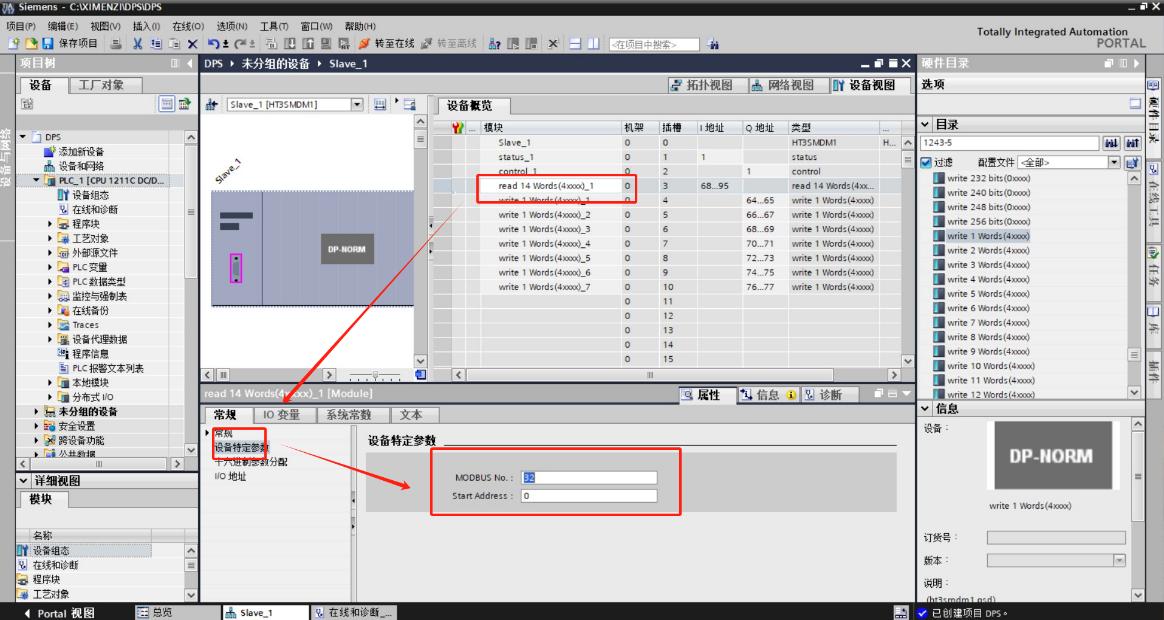This screenshot has width=1164, height=620.
Task: Open the 项目(P) menu
Action: [x=22, y=26]
